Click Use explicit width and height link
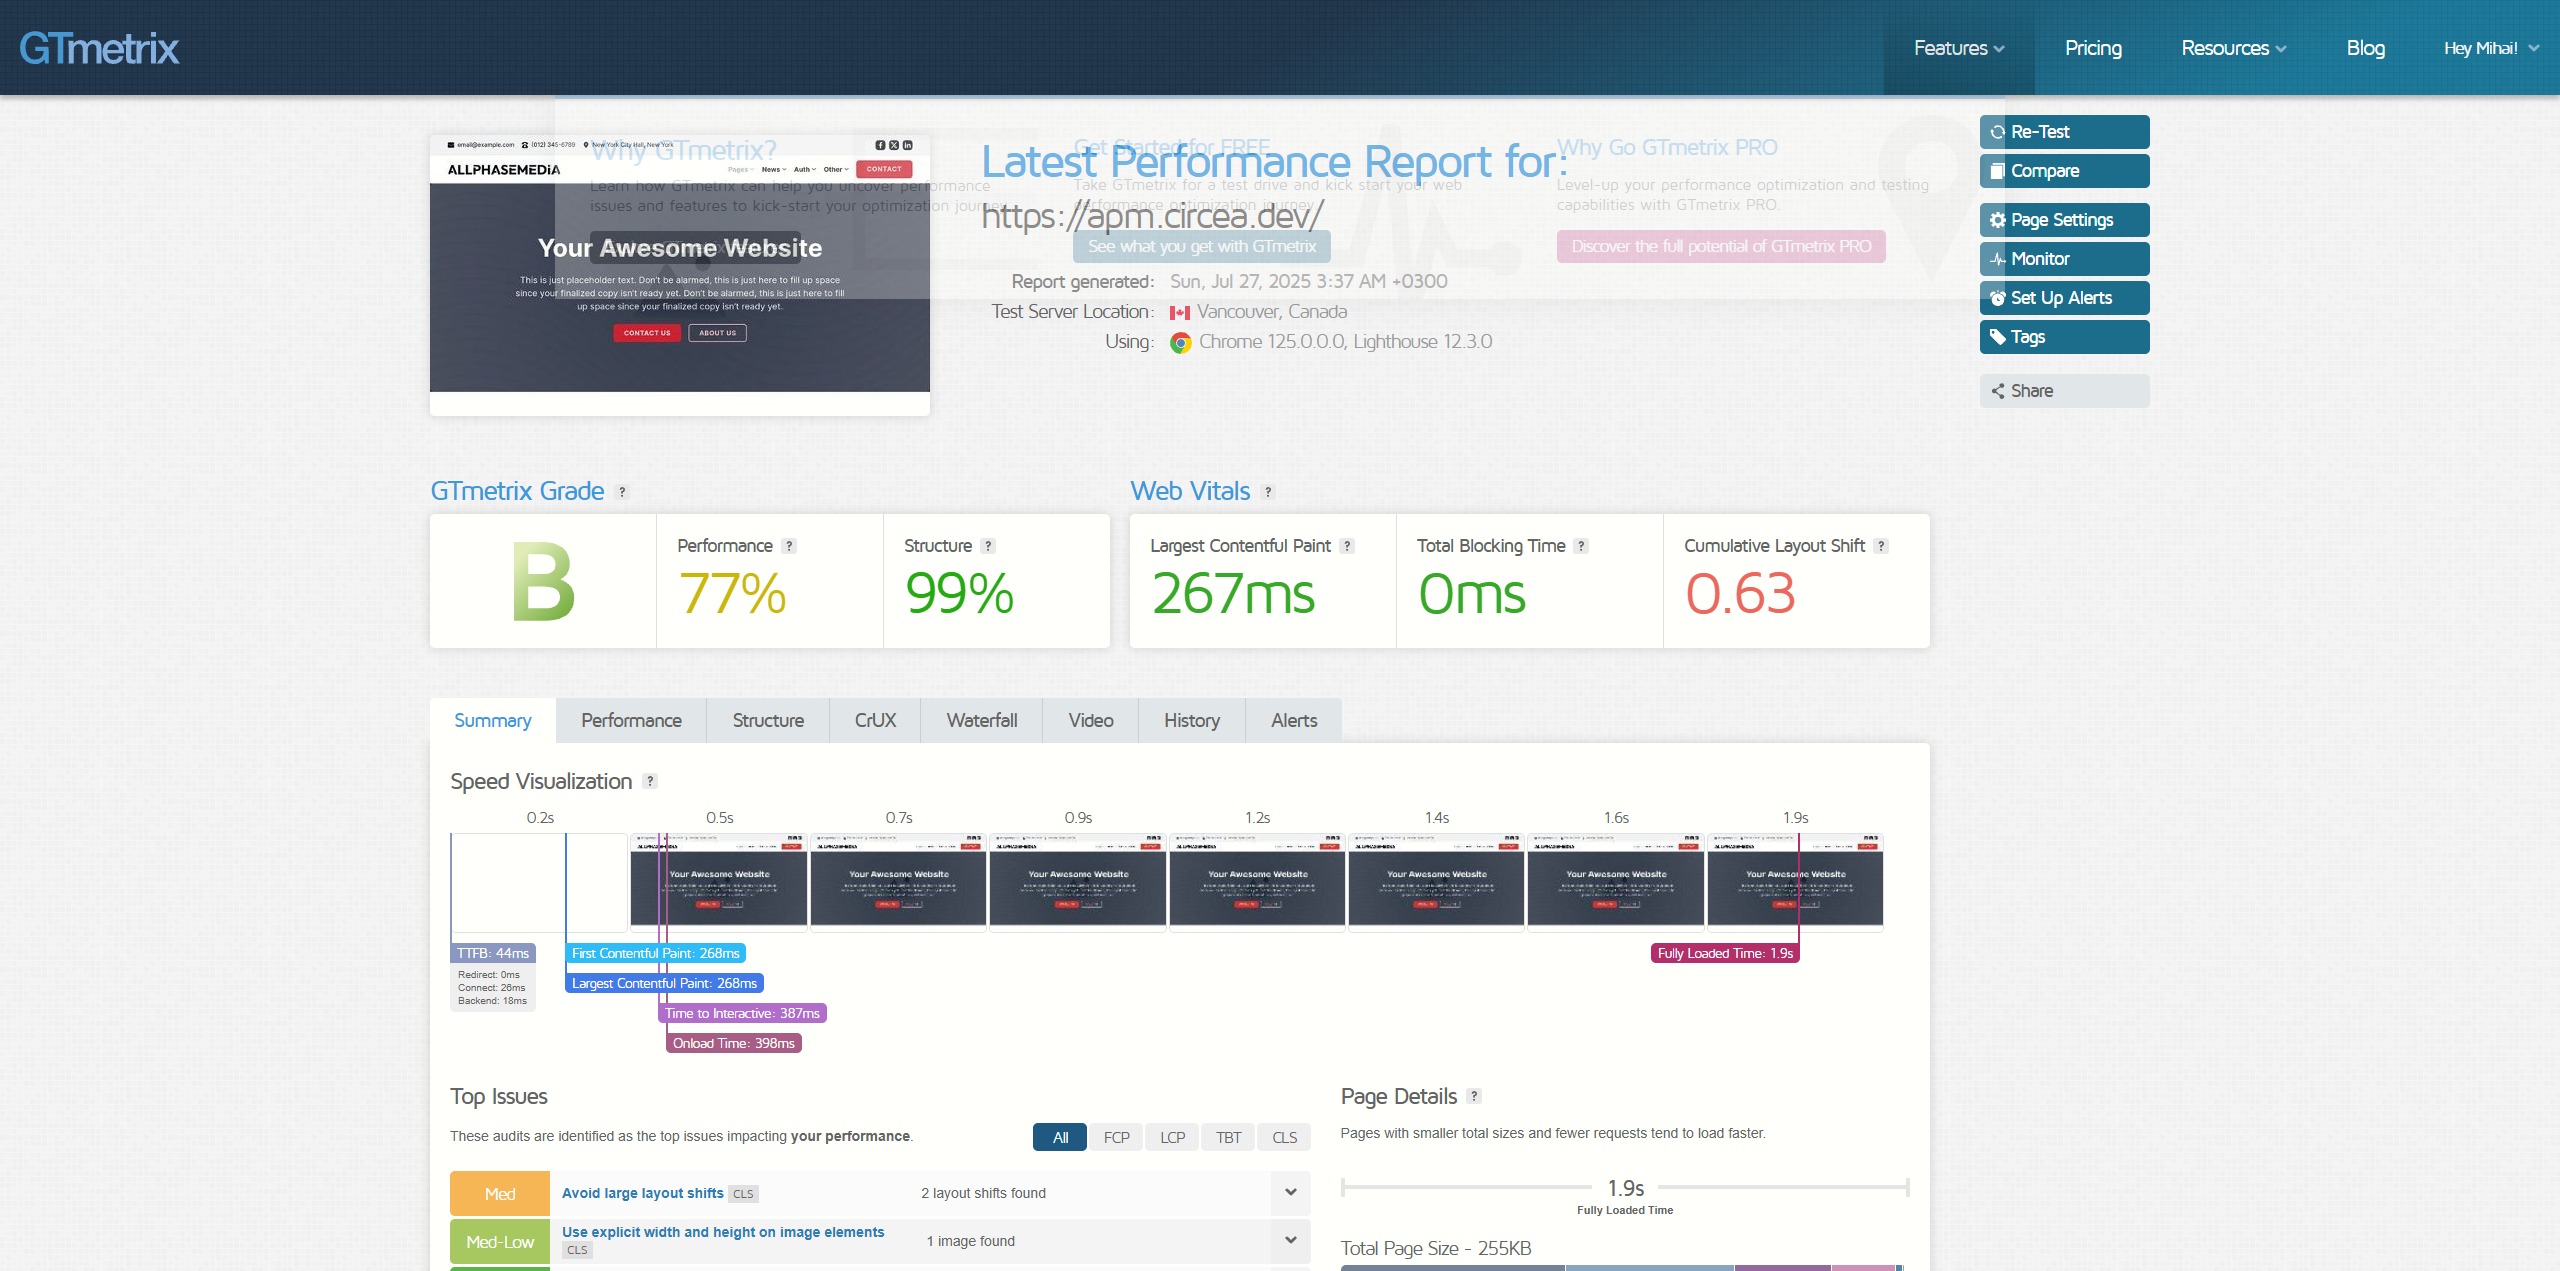 pyautogui.click(x=722, y=1232)
